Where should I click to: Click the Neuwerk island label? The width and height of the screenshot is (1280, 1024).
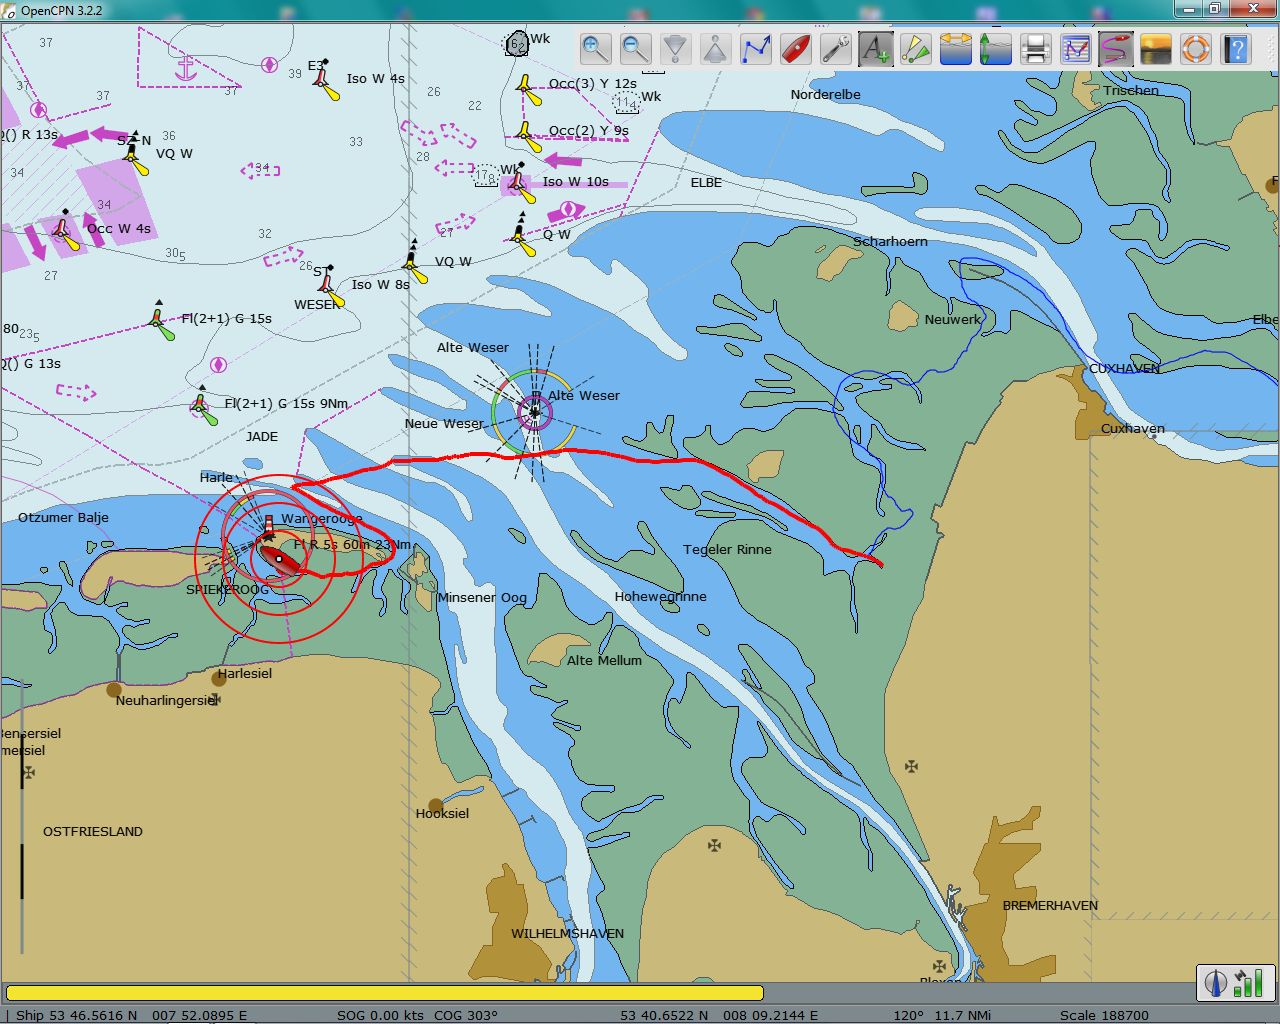click(953, 319)
